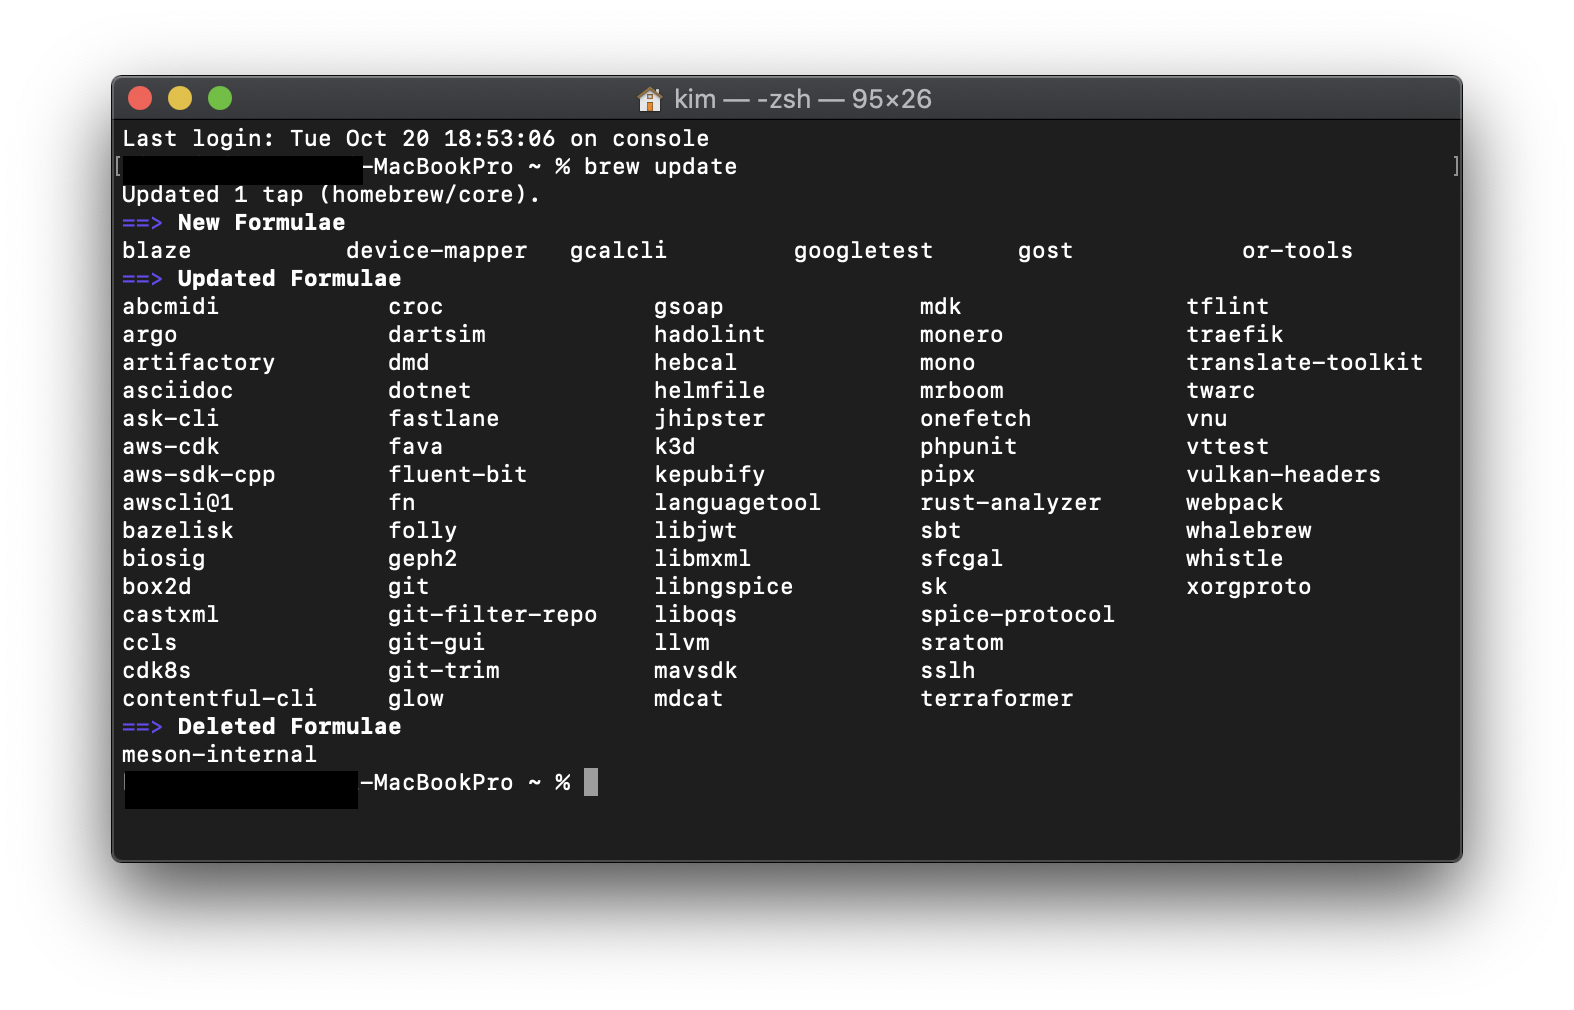Click the 'abcmidi' formula entry
Viewport: 1574px width, 1010px height.
pos(170,307)
